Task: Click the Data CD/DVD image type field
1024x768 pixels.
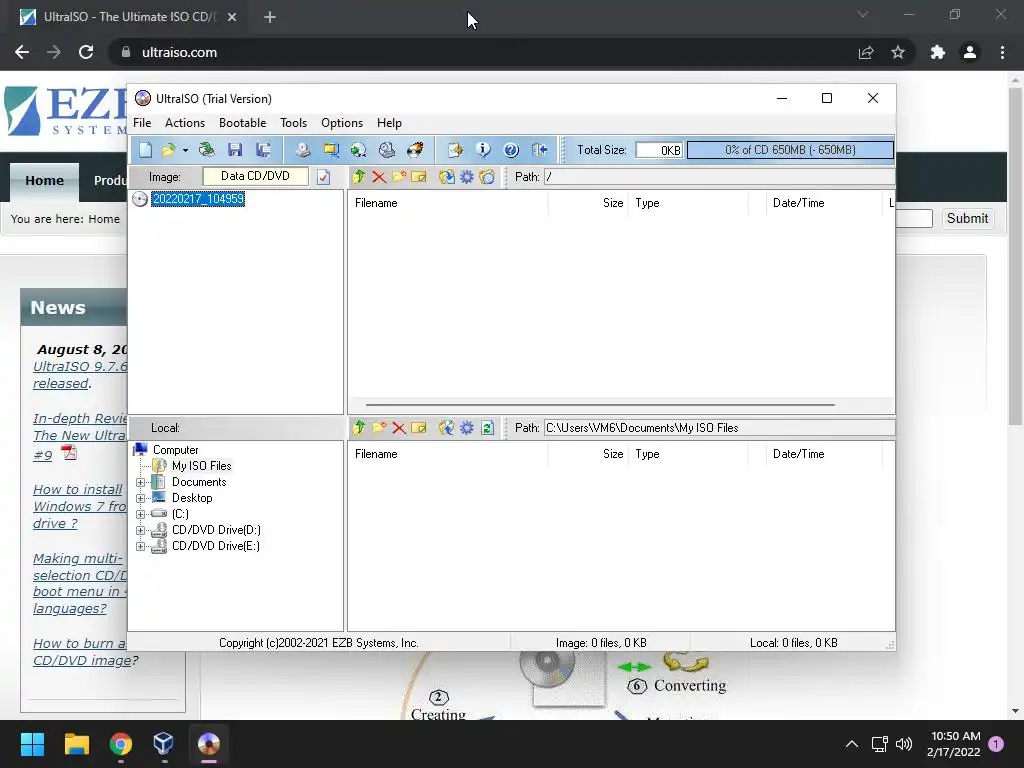Action: click(x=255, y=176)
